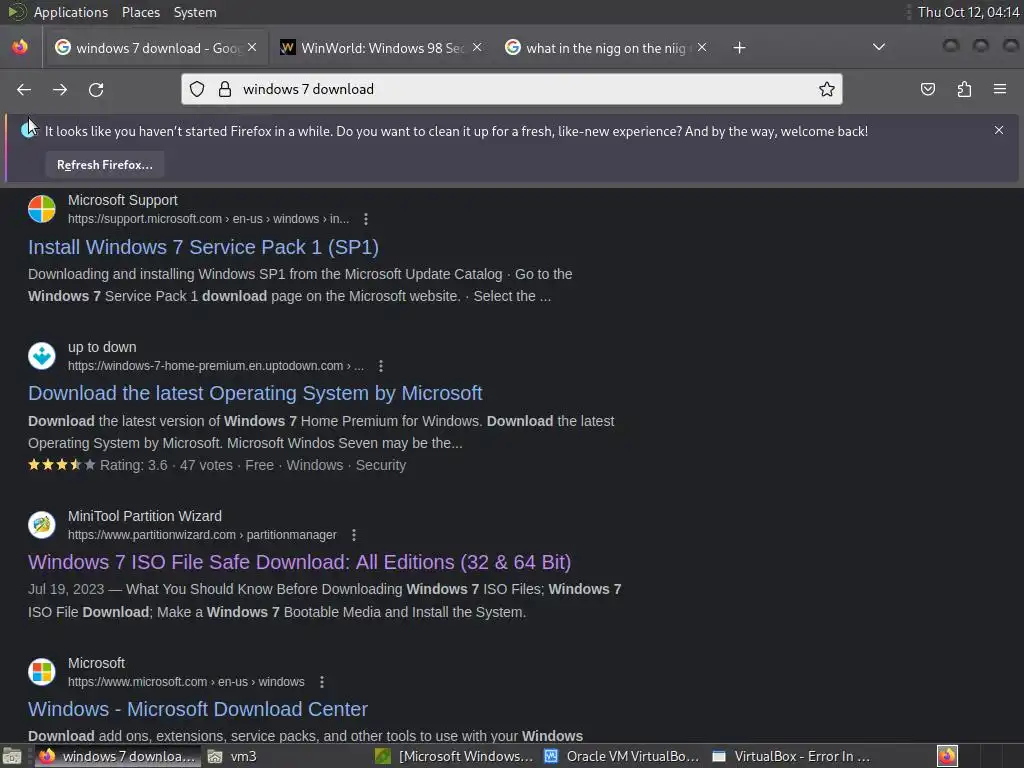The height and width of the screenshot is (768, 1024).
Task: Go forward with the forward arrow
Action: pos(60,89)
